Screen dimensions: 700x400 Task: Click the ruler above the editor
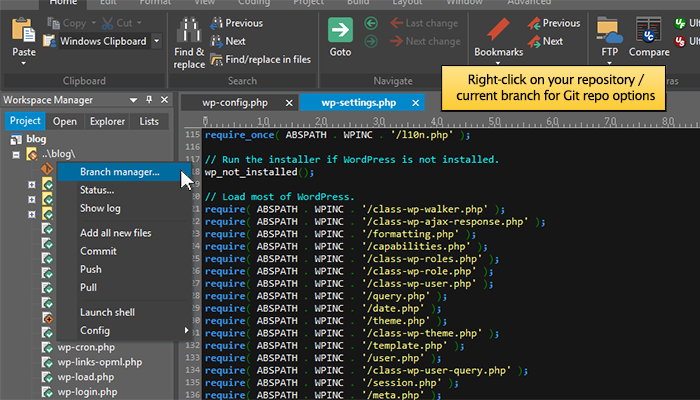click(x=442, y=121)
